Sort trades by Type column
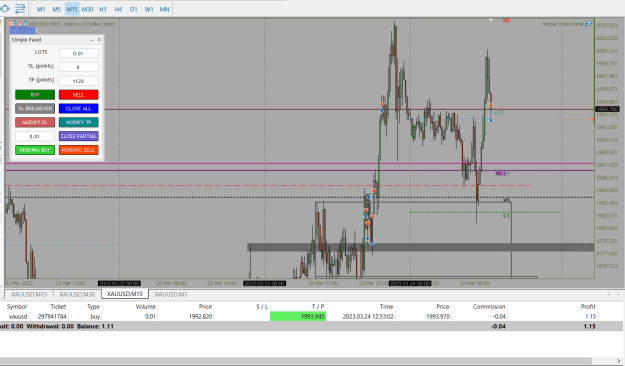The image size is (625, 366). [x=93, y=307]
